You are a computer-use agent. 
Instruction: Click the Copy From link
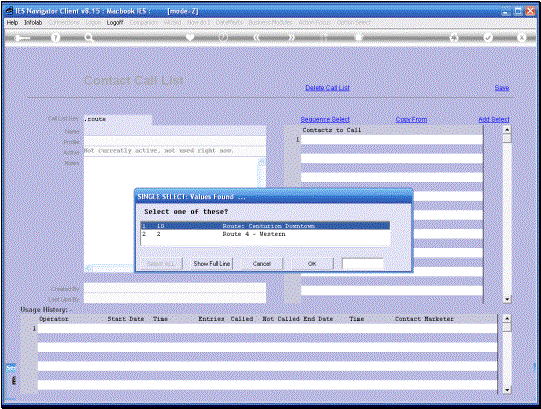[411, 119]
